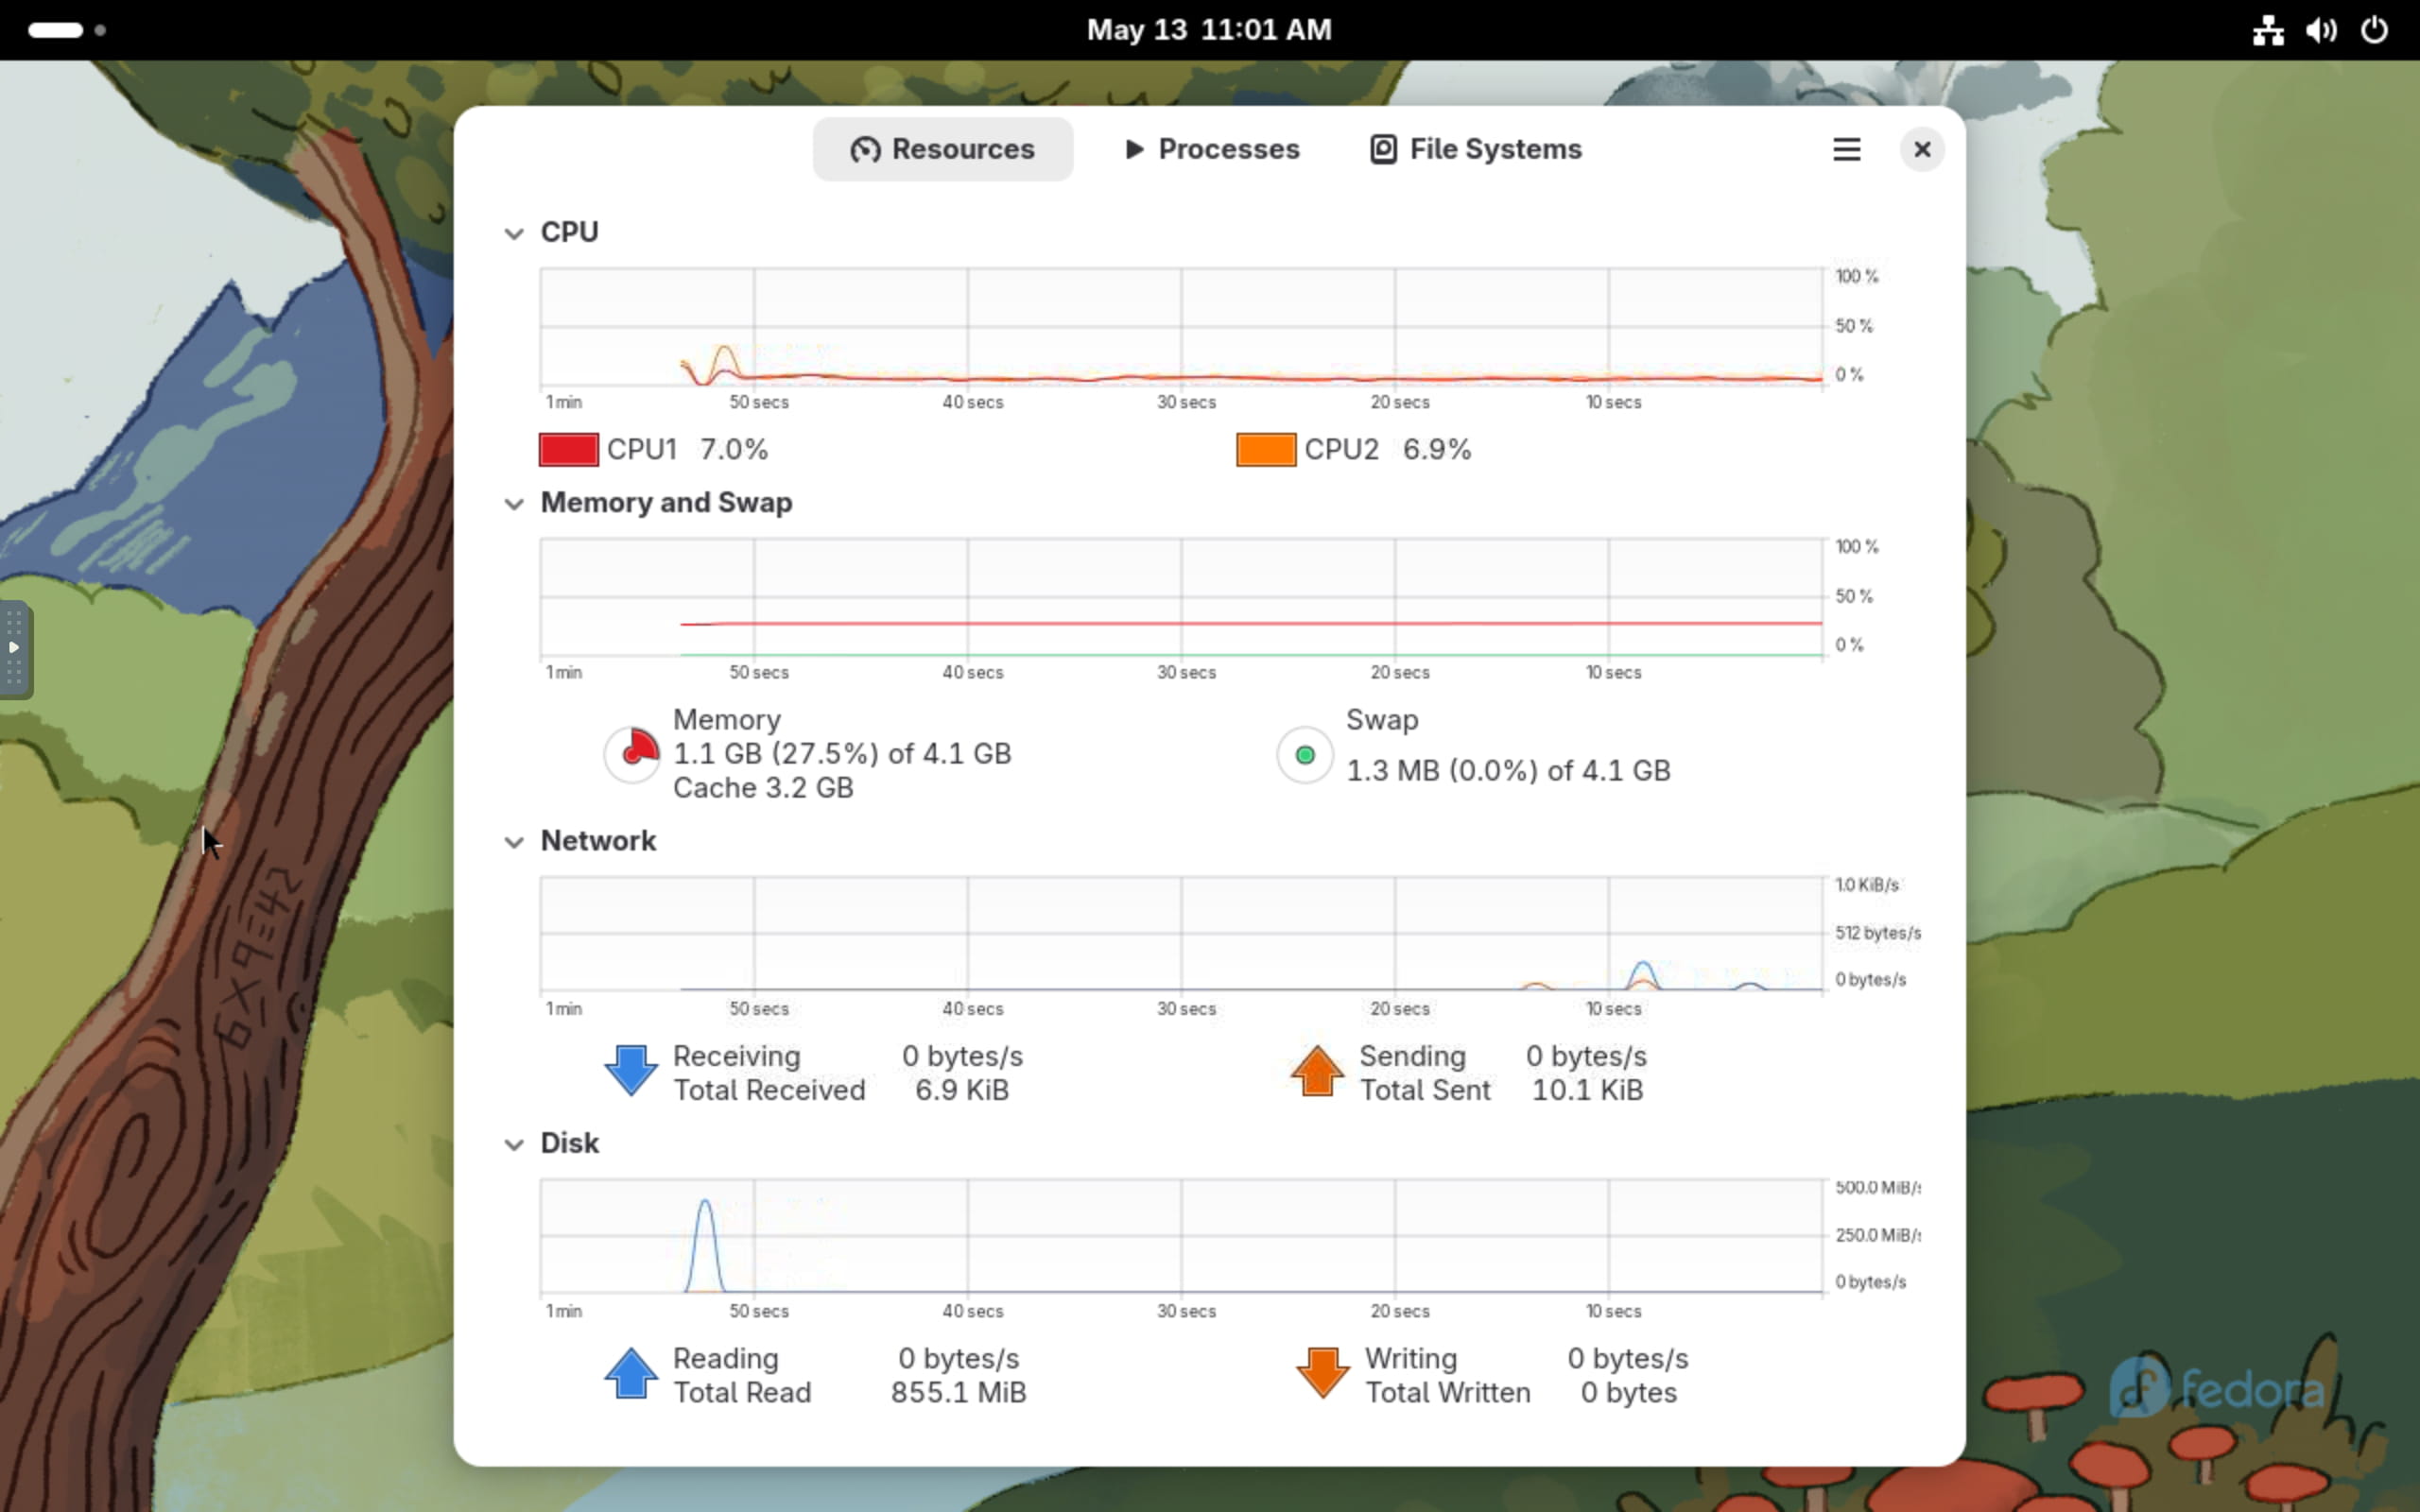
Task: Click the Reading blue up-arrow icon
Action: 631,1374
